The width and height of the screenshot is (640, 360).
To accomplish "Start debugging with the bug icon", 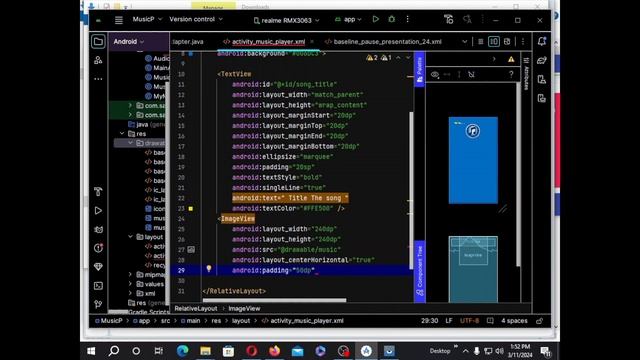I will [391, 19].
